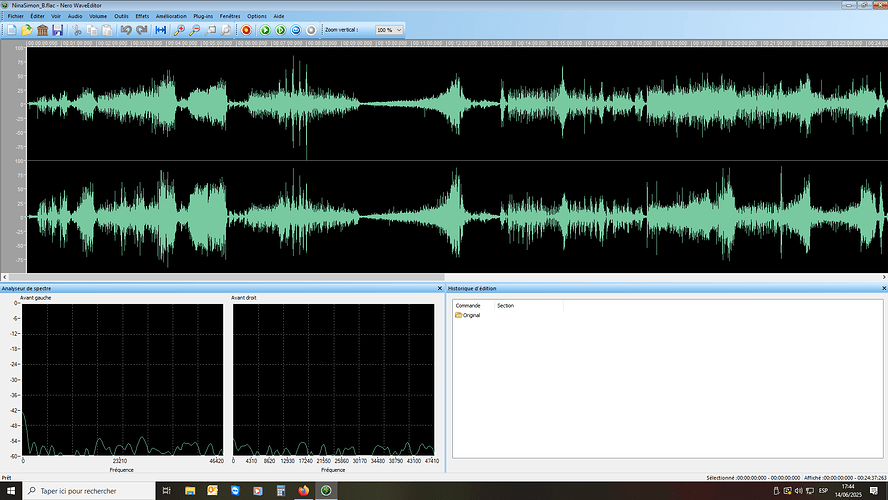
Task: Create a new audio file
Action: (x=11, y=30)
